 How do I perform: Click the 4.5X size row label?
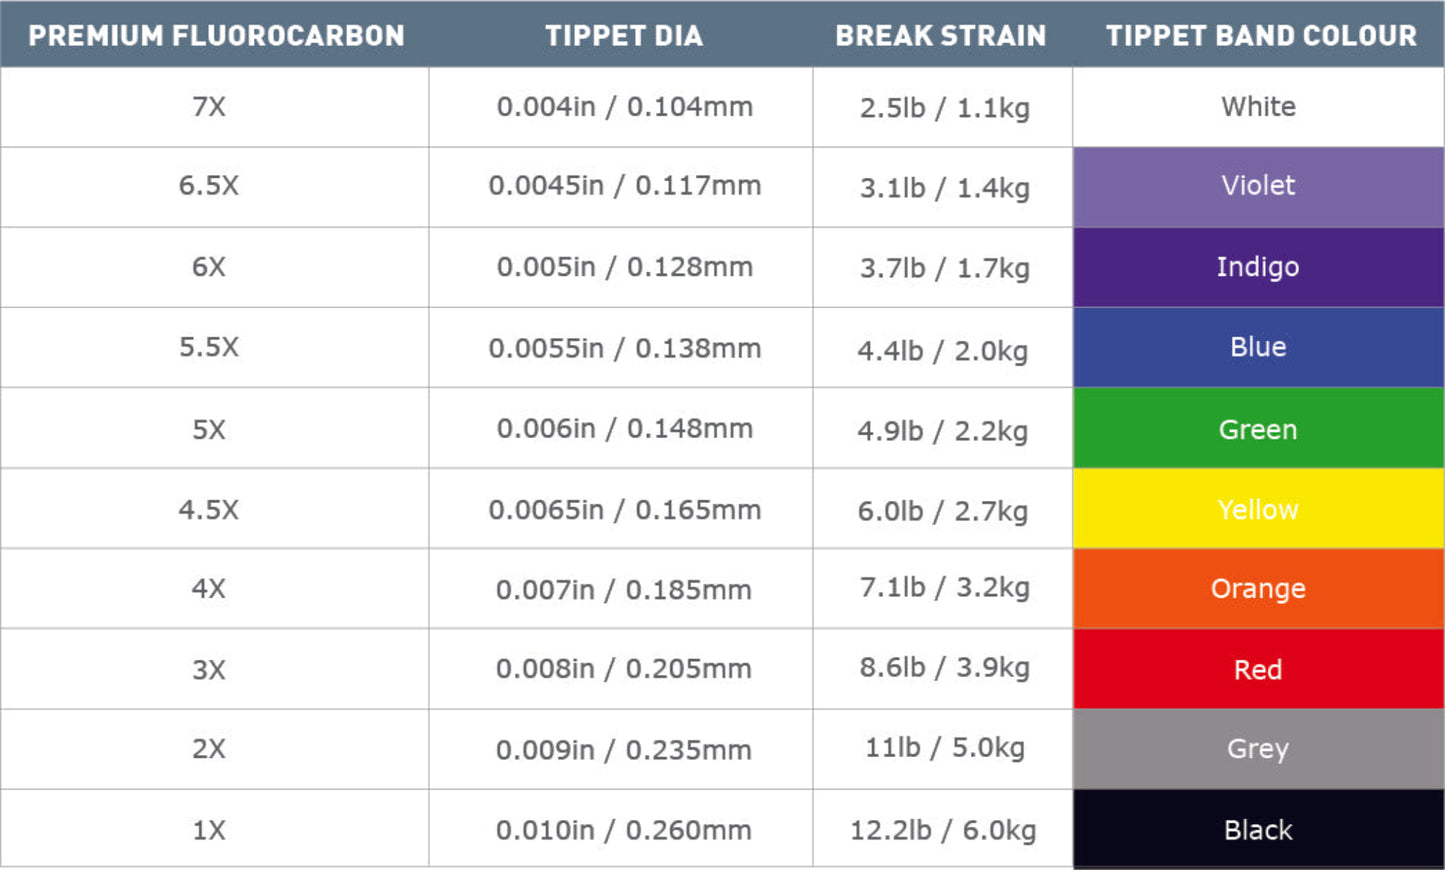[x=209, y=510]
